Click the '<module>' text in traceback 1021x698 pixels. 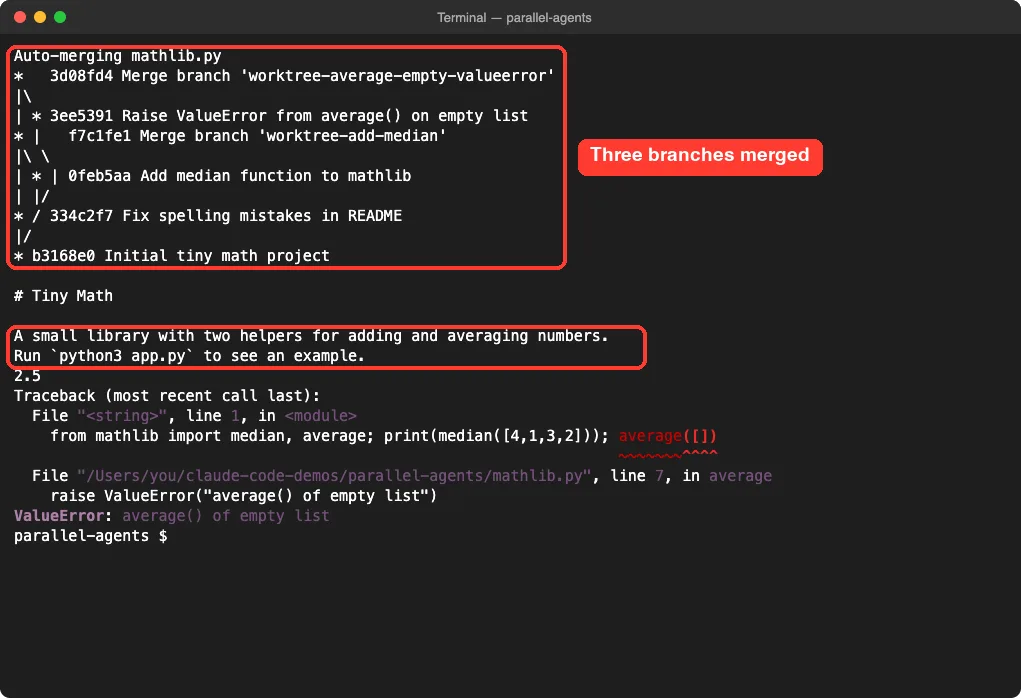tap(320, 416)
